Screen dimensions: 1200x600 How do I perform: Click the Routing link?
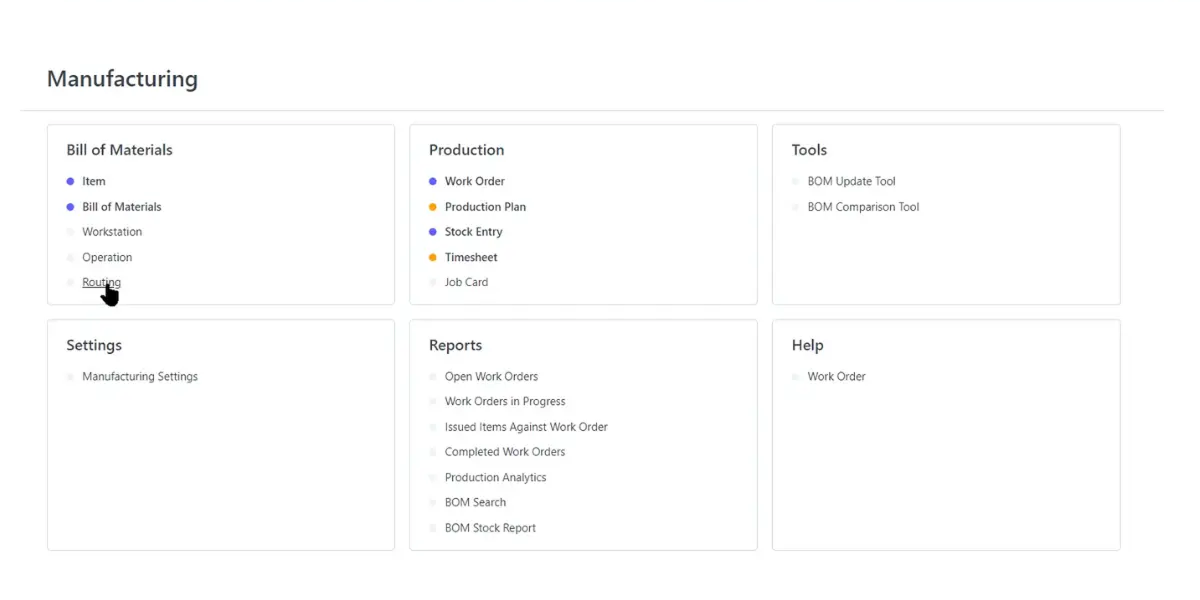tap(101, 283)
